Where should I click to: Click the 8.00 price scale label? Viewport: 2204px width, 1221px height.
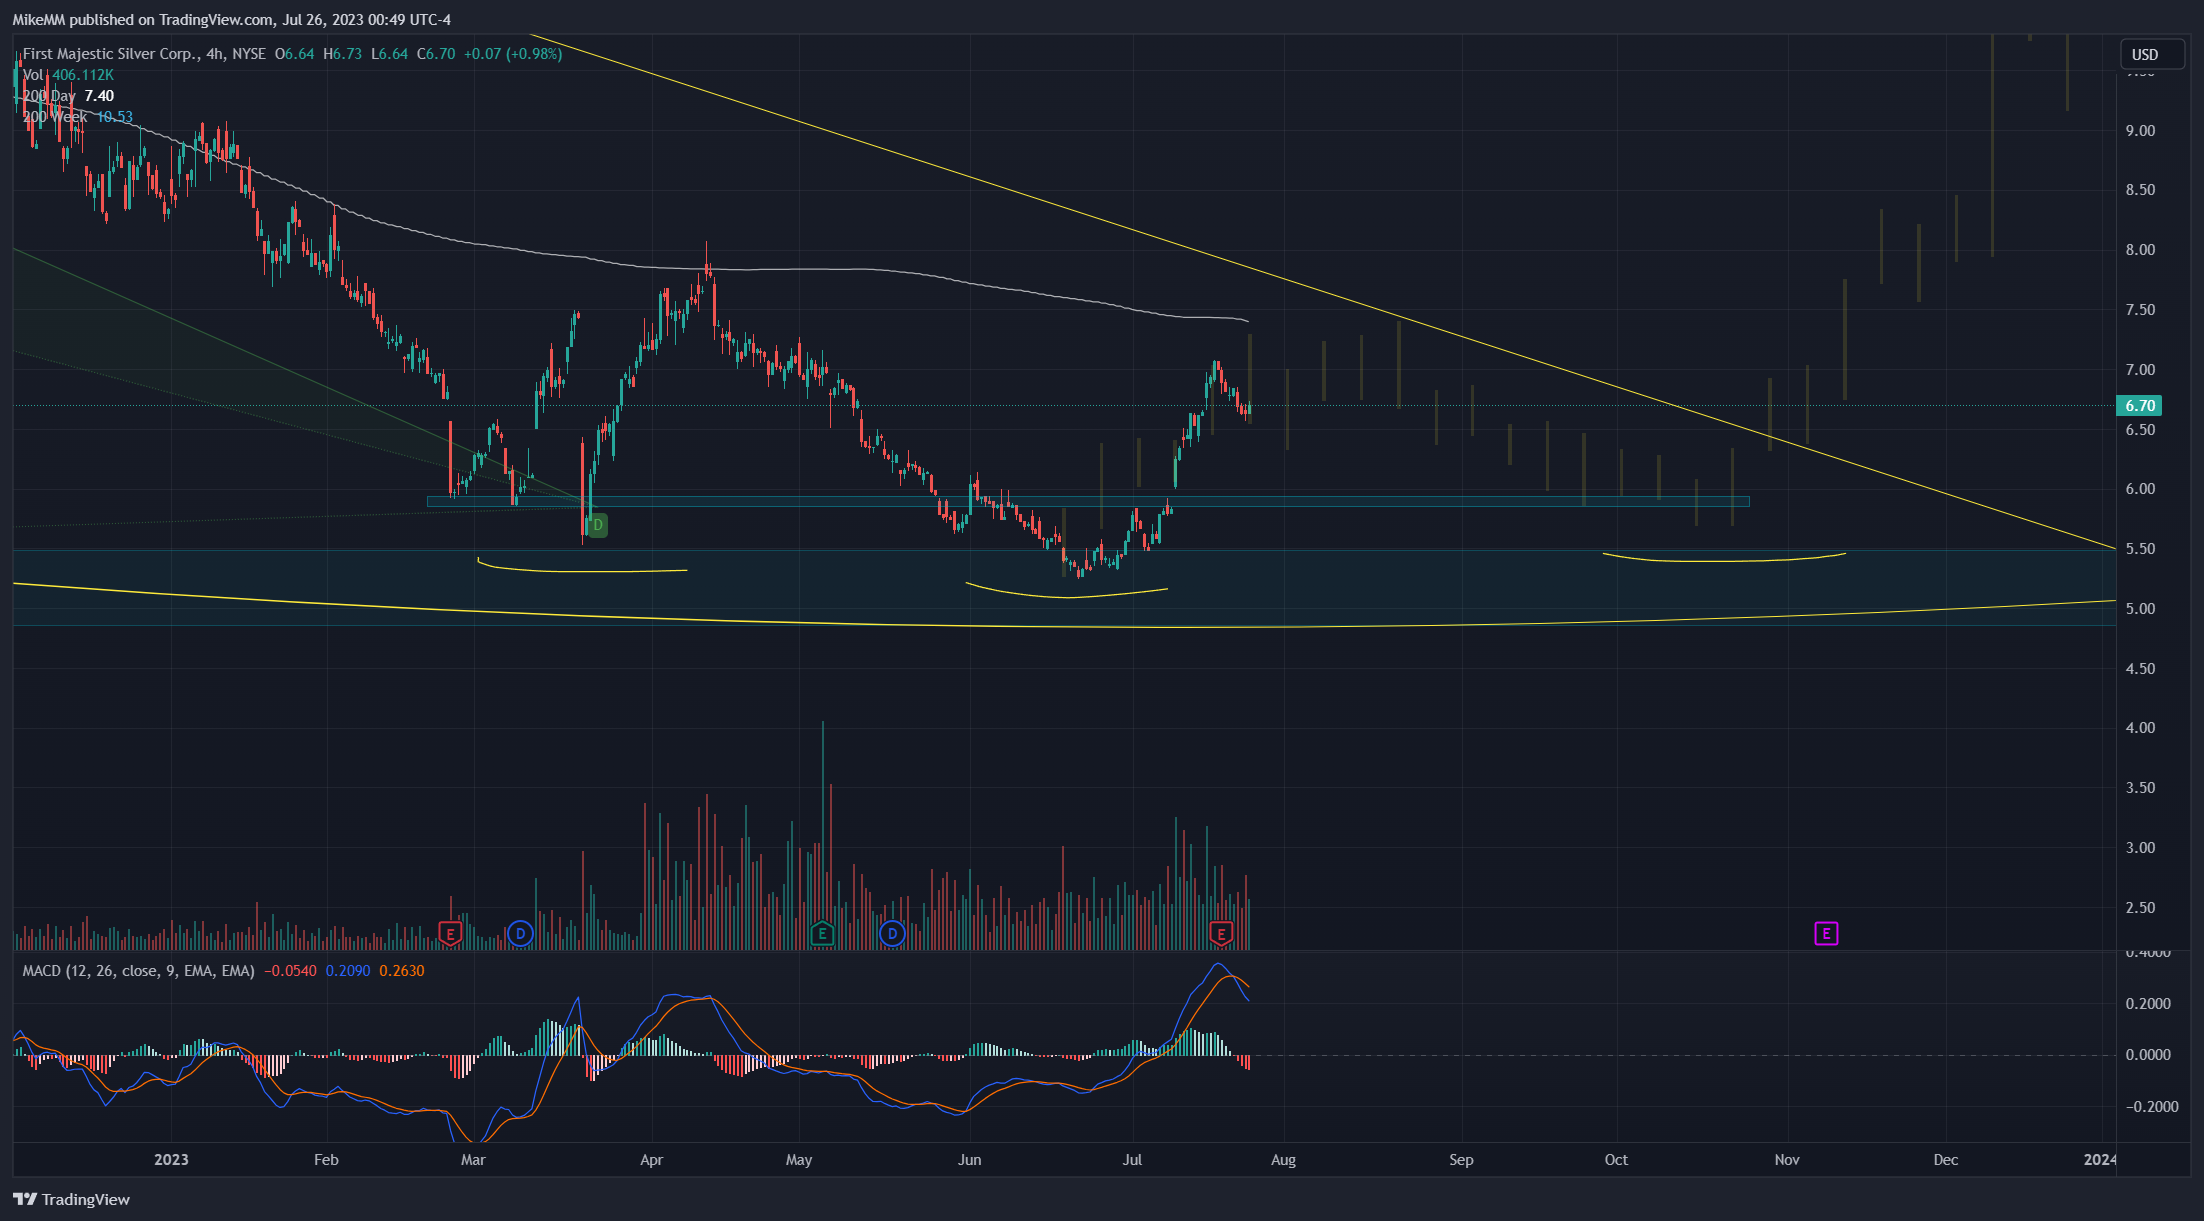pyautogui.click(x=2140, y=250)
